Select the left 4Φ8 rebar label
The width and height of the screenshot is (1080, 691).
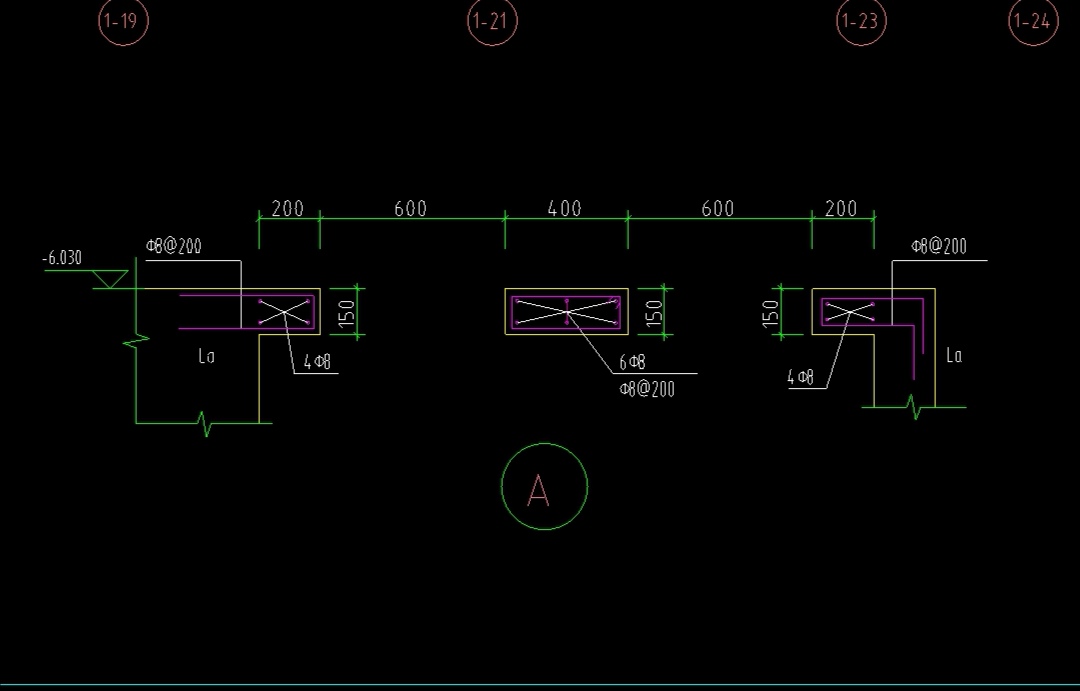tap(317, 363)
